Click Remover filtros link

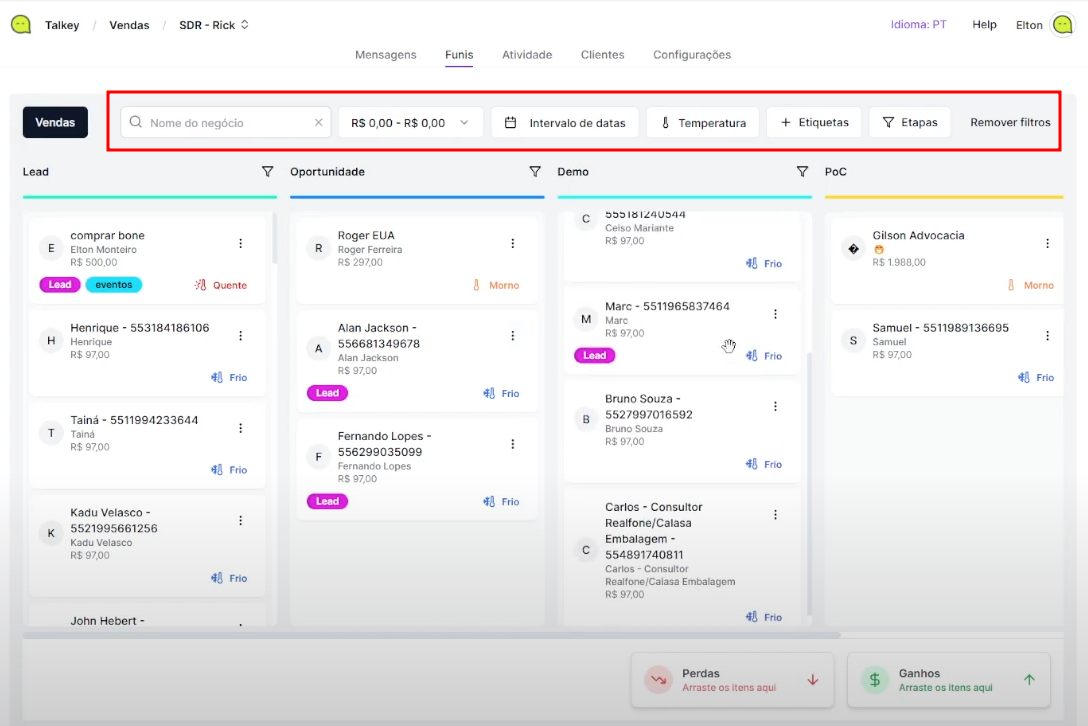point(1010,123)
